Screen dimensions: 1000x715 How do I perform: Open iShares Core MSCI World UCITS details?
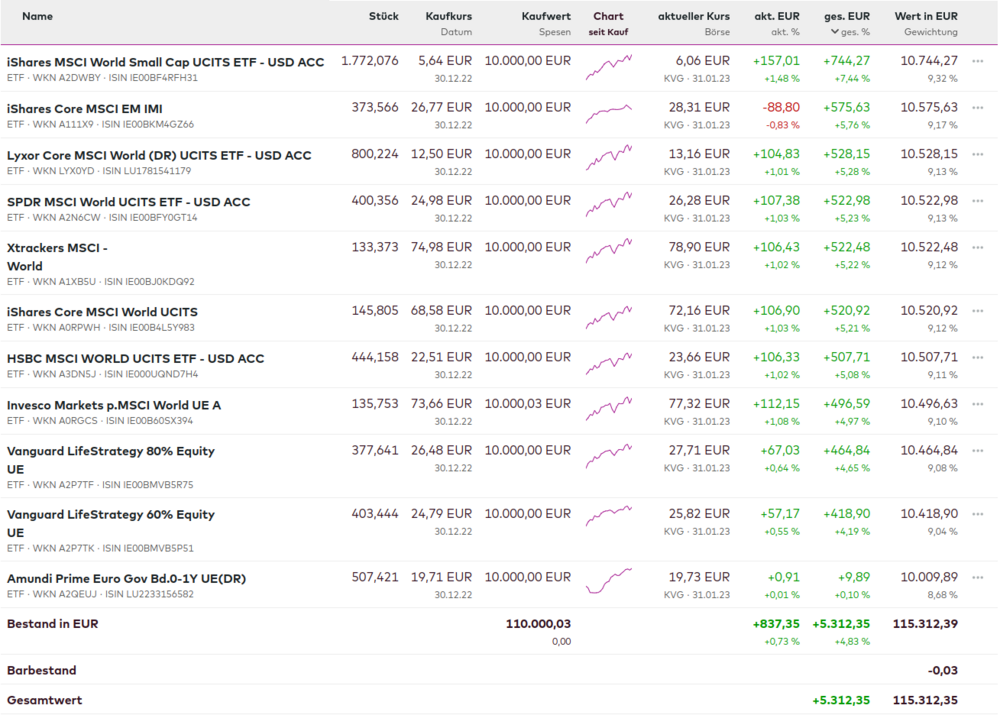pyautogui.click(x=102, y=311)
